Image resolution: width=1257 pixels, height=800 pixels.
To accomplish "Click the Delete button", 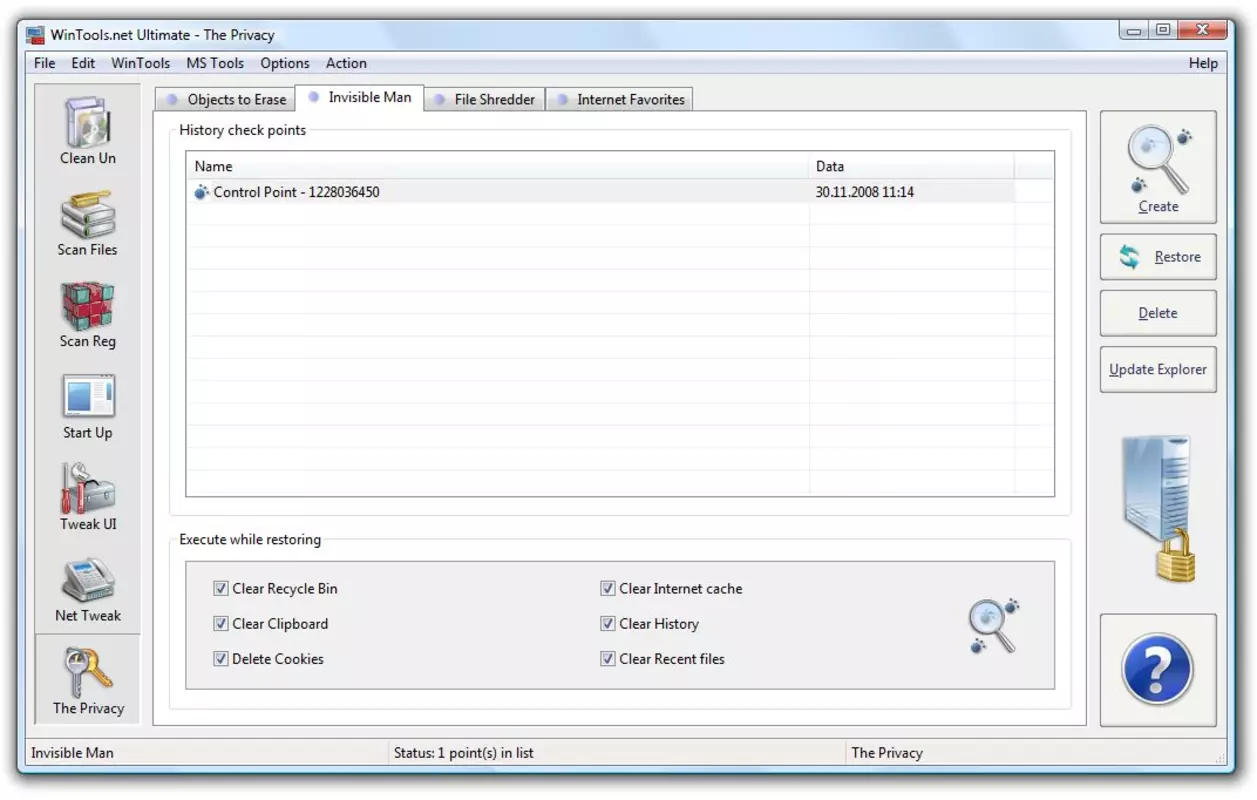I will (x=1158, y=313).
